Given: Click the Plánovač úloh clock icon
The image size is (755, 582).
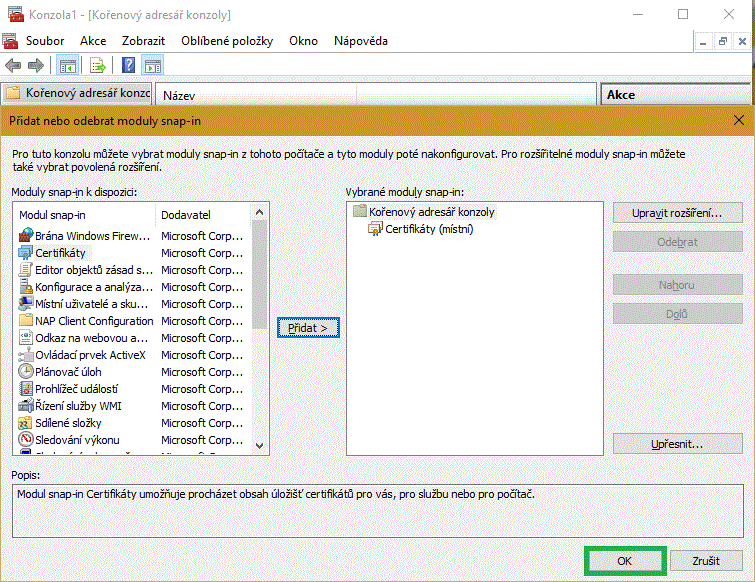Looking at the screenshot, I should [x=26, y=372].
